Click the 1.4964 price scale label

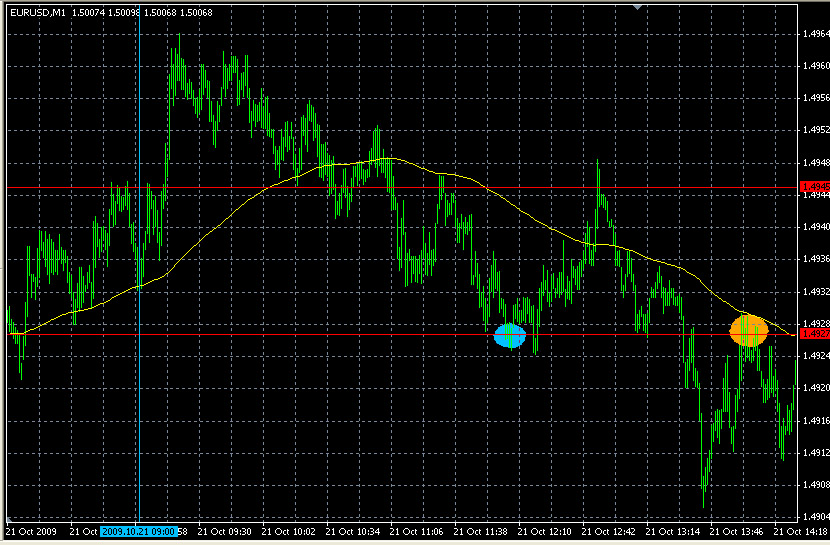tap(815, 34)
